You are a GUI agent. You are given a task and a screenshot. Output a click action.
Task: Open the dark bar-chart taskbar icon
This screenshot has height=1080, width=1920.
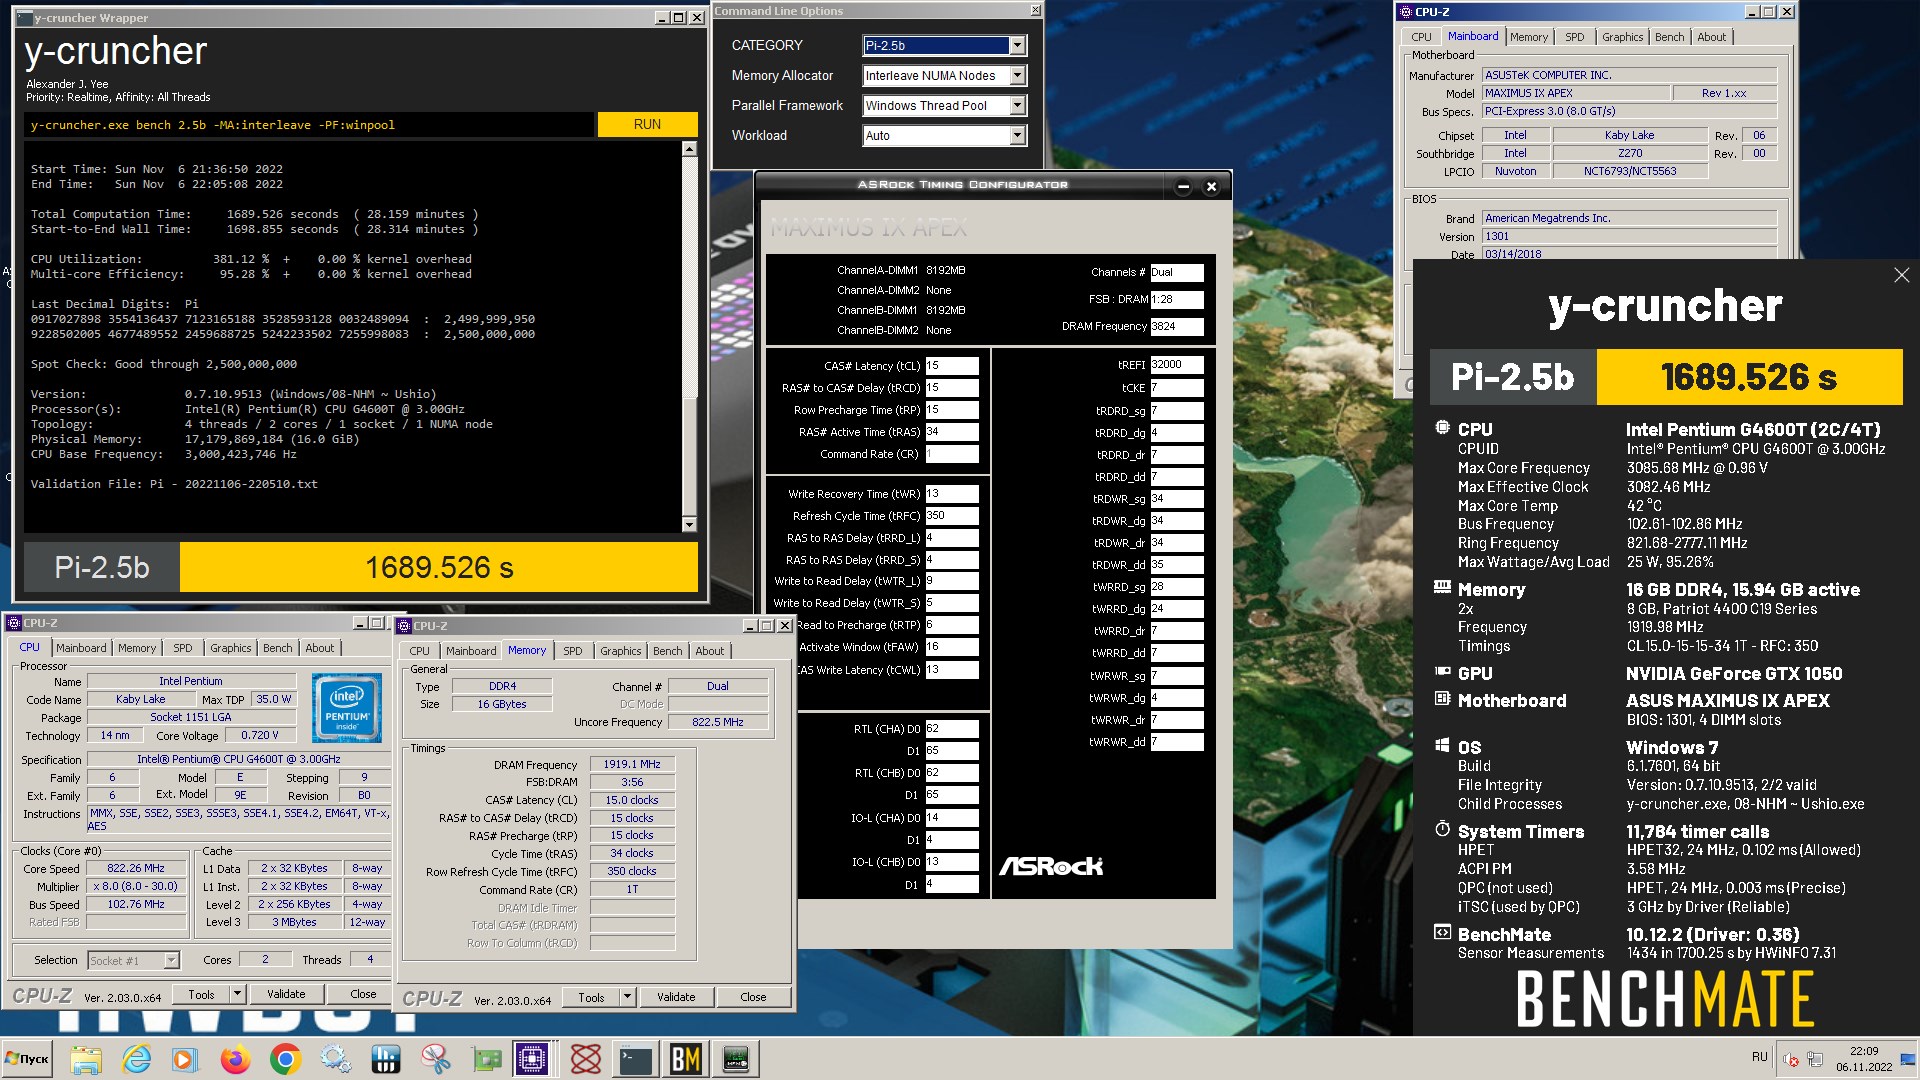[385, 1059]
